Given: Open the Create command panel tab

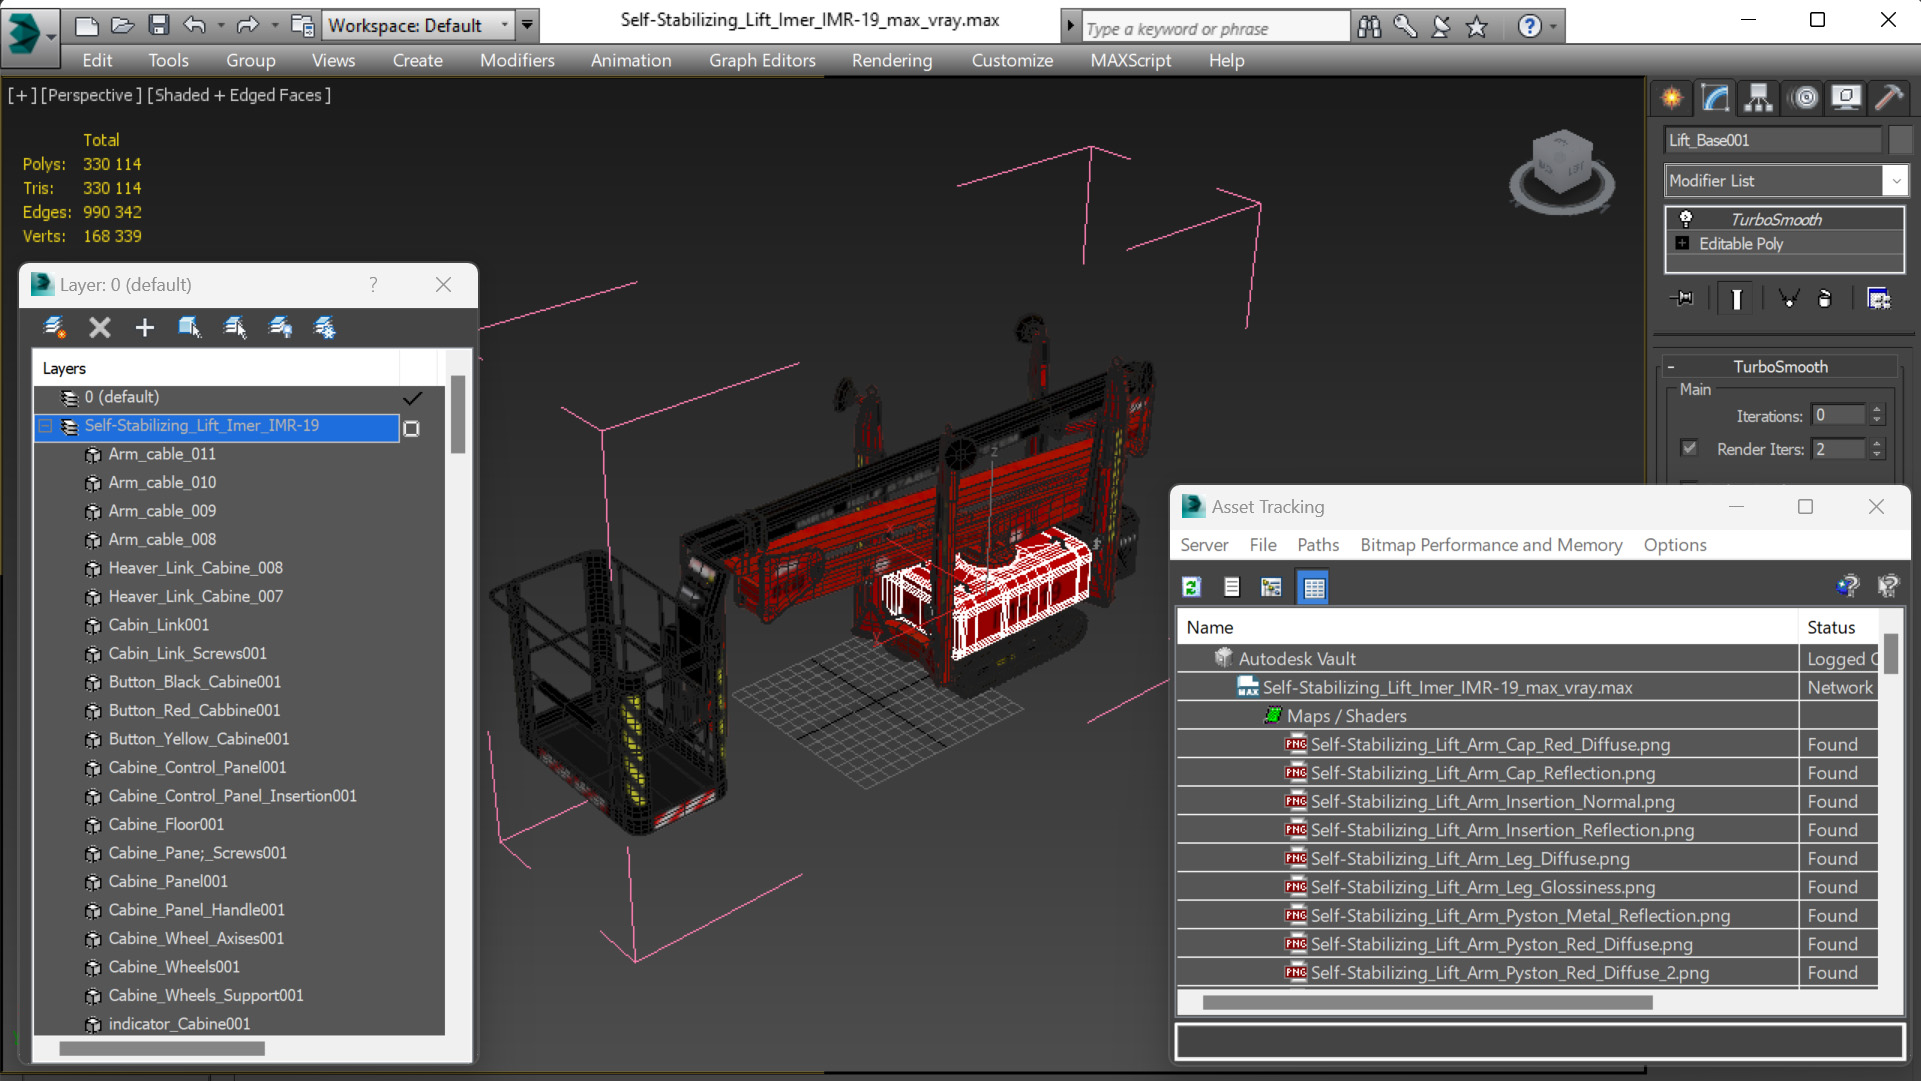Looking at the screenshot, I should [x=1672, y=98].
